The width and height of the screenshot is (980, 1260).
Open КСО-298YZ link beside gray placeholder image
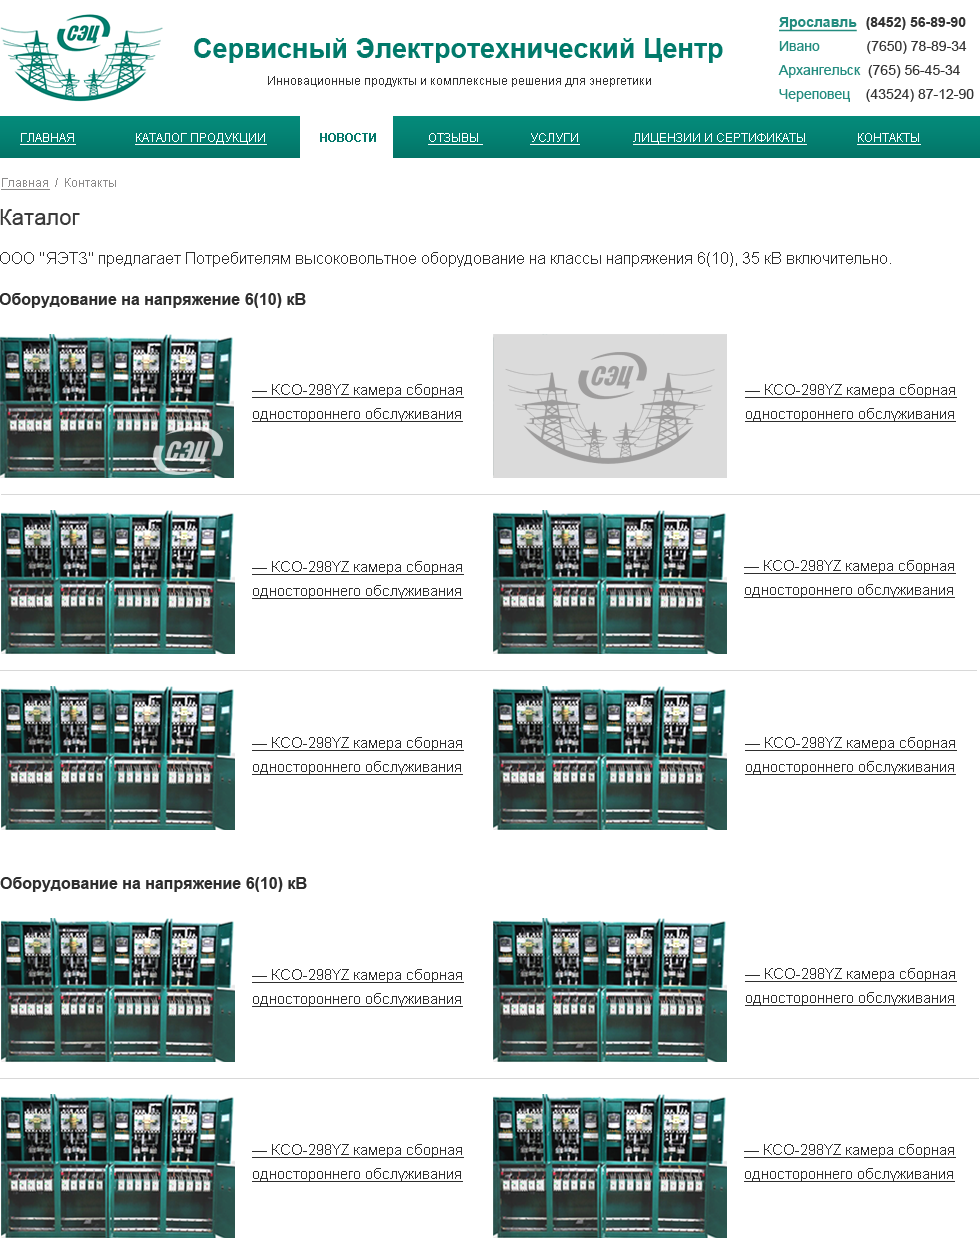coord(850,402)
